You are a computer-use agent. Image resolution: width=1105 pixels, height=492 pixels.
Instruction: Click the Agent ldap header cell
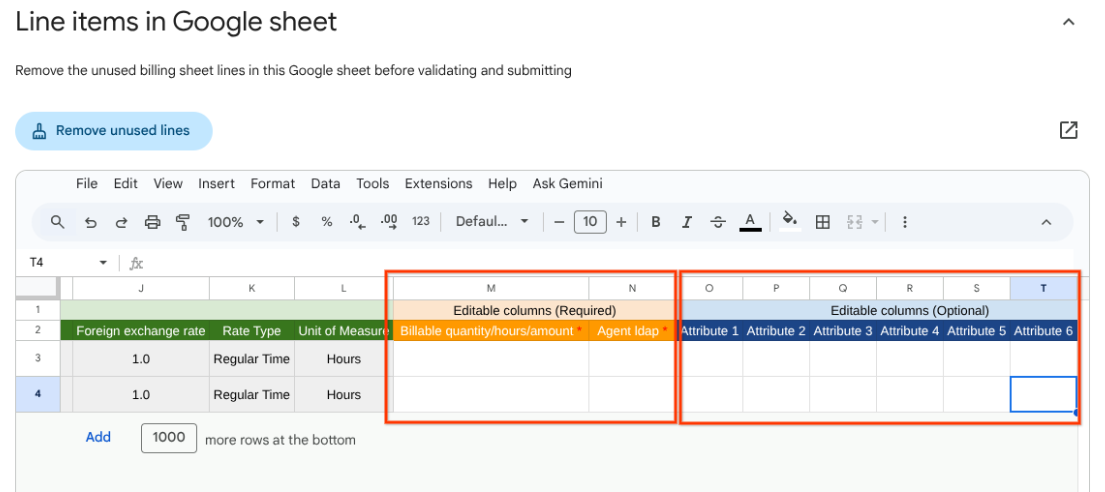632,331
